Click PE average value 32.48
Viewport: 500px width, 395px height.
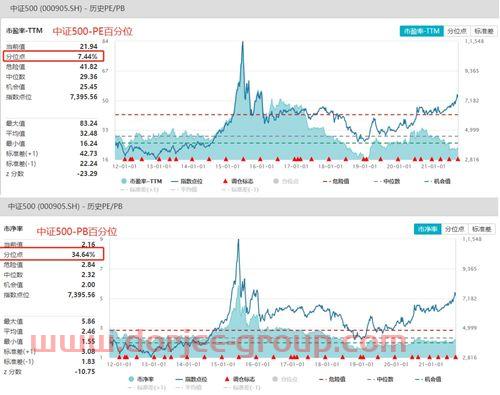89,133
